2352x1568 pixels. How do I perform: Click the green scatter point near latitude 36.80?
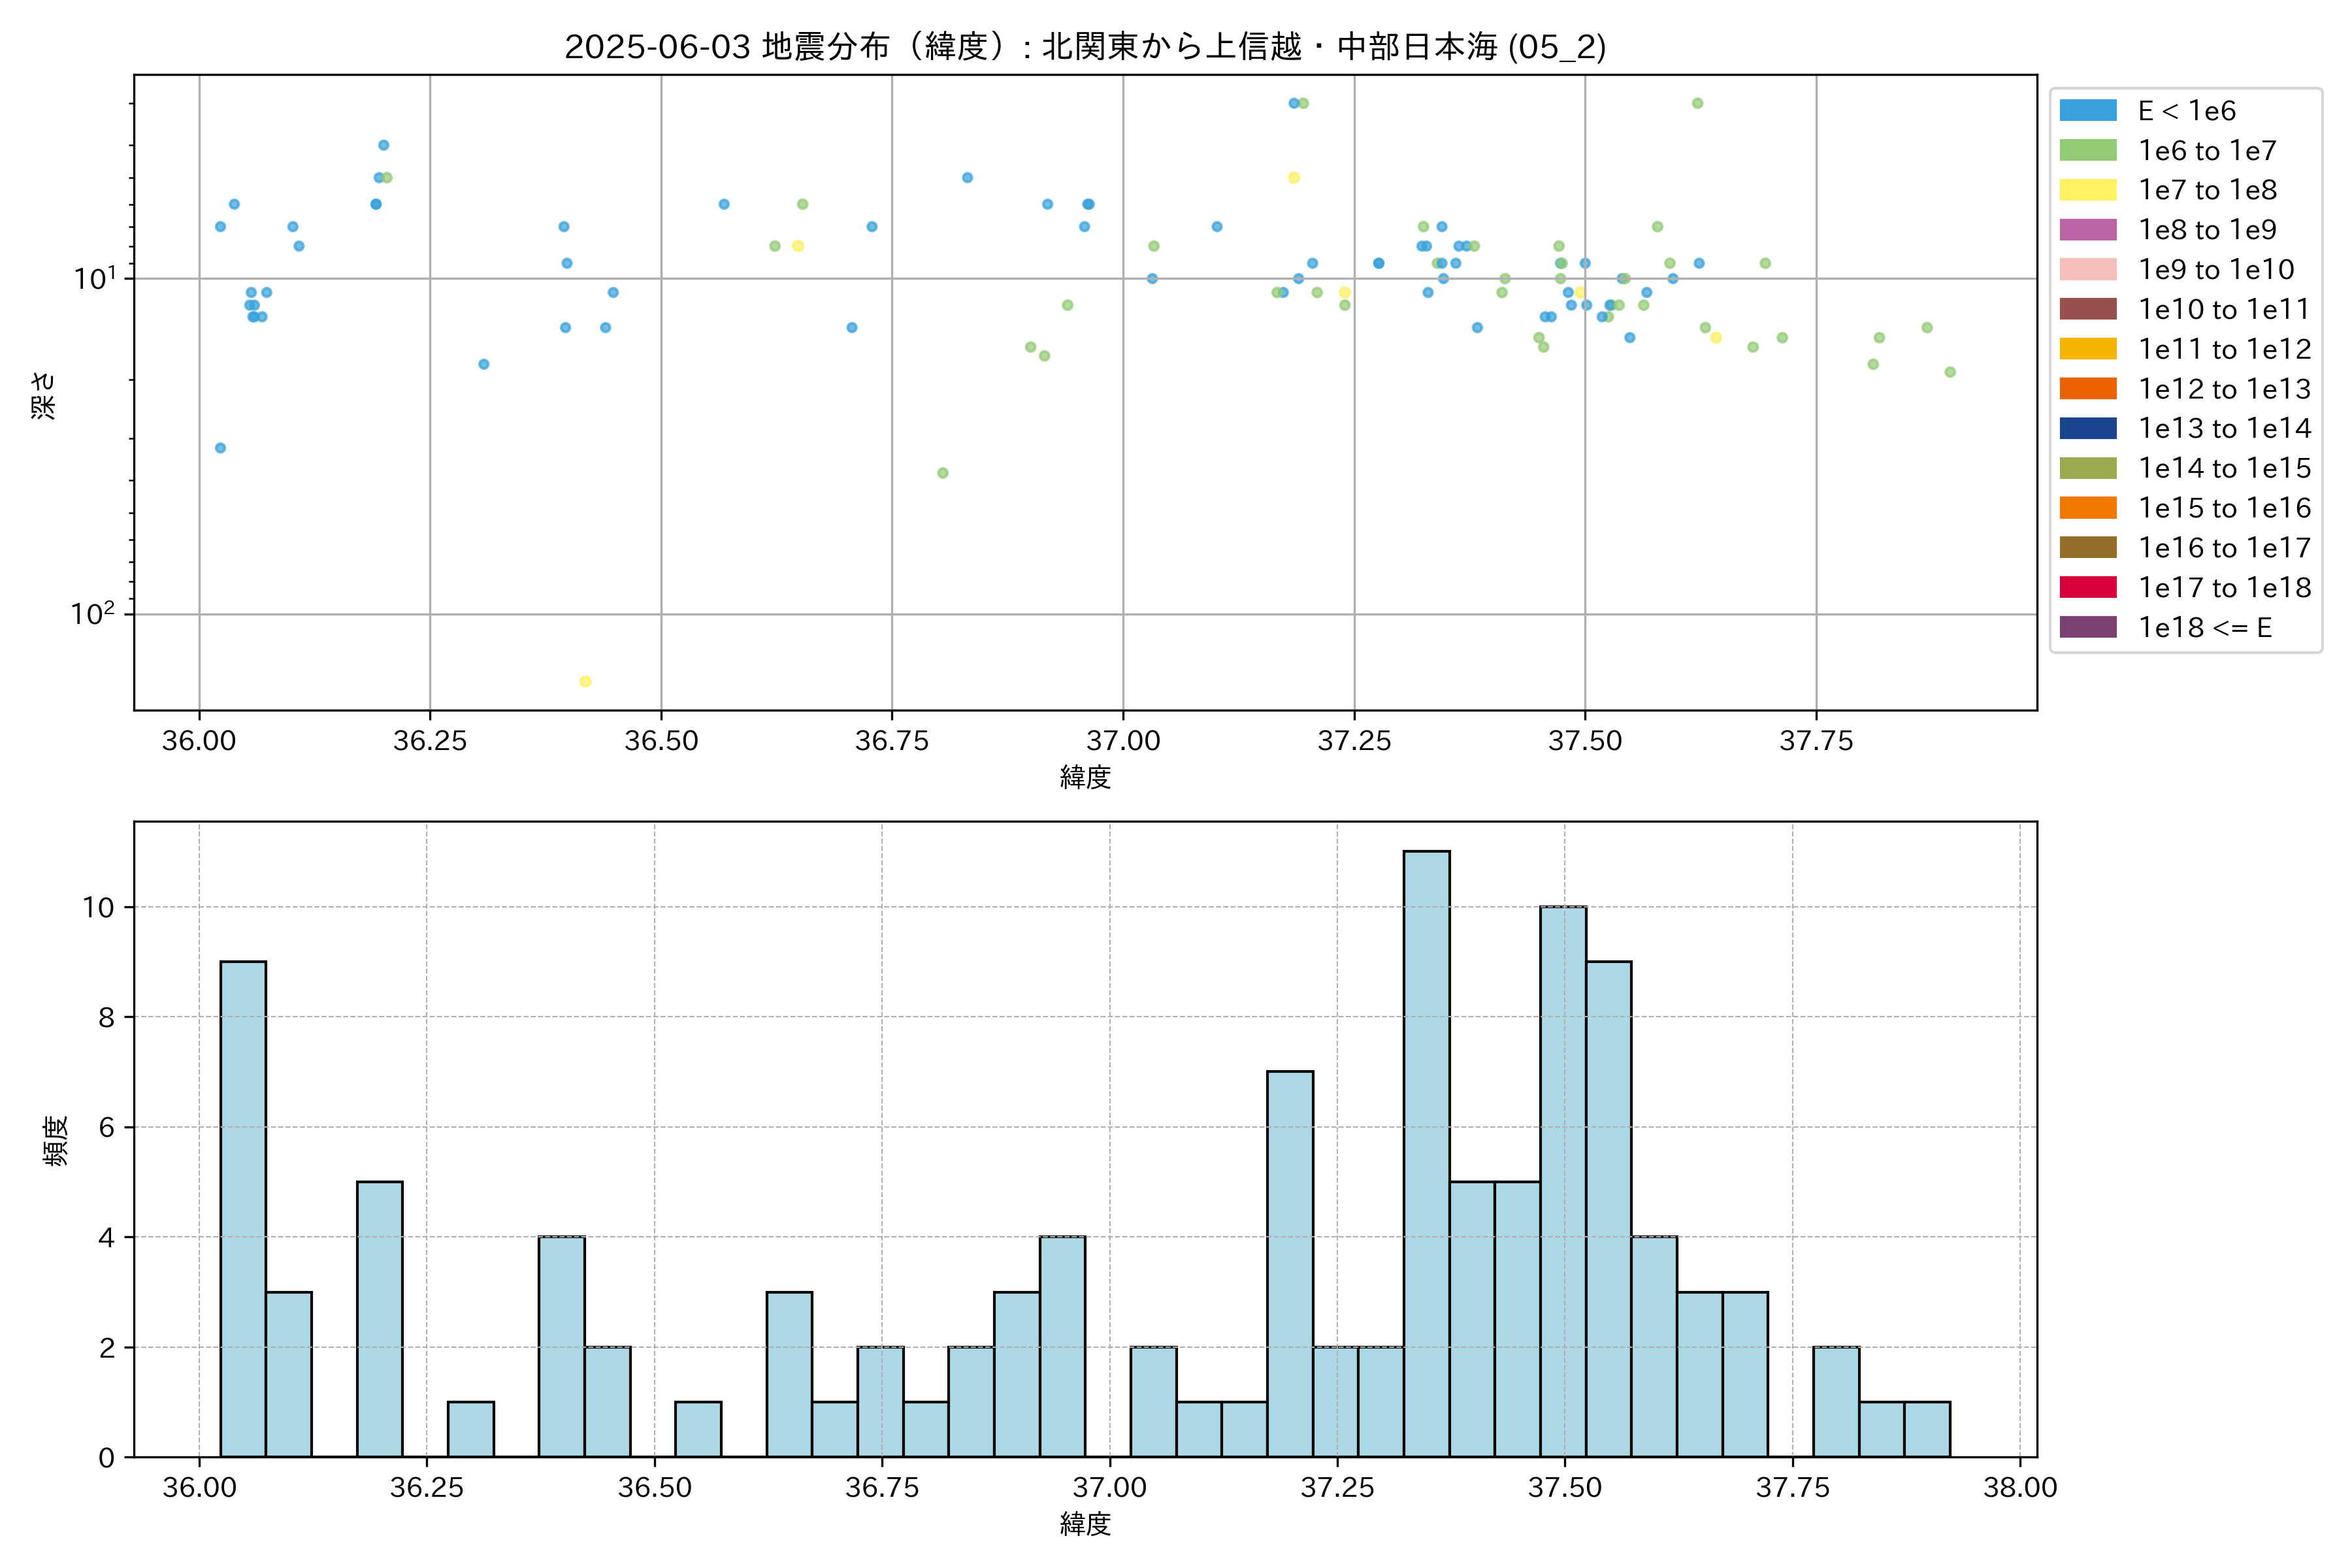coord(942,473)
